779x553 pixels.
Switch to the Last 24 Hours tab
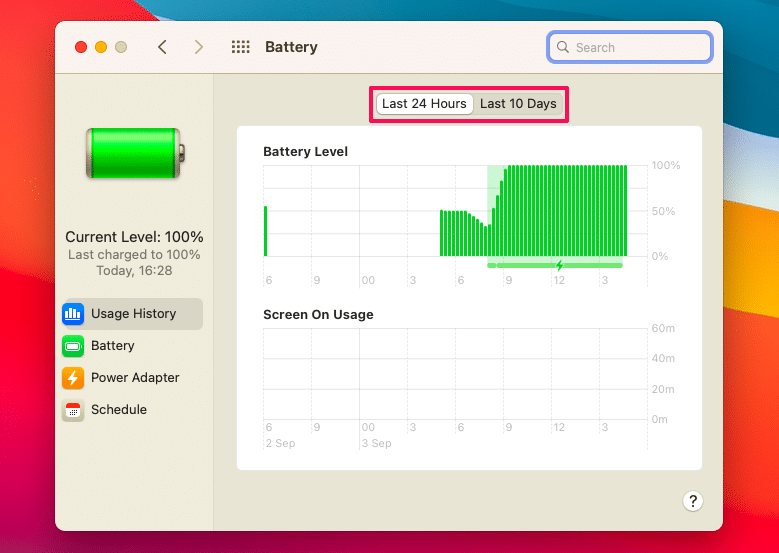click(424, 104)
